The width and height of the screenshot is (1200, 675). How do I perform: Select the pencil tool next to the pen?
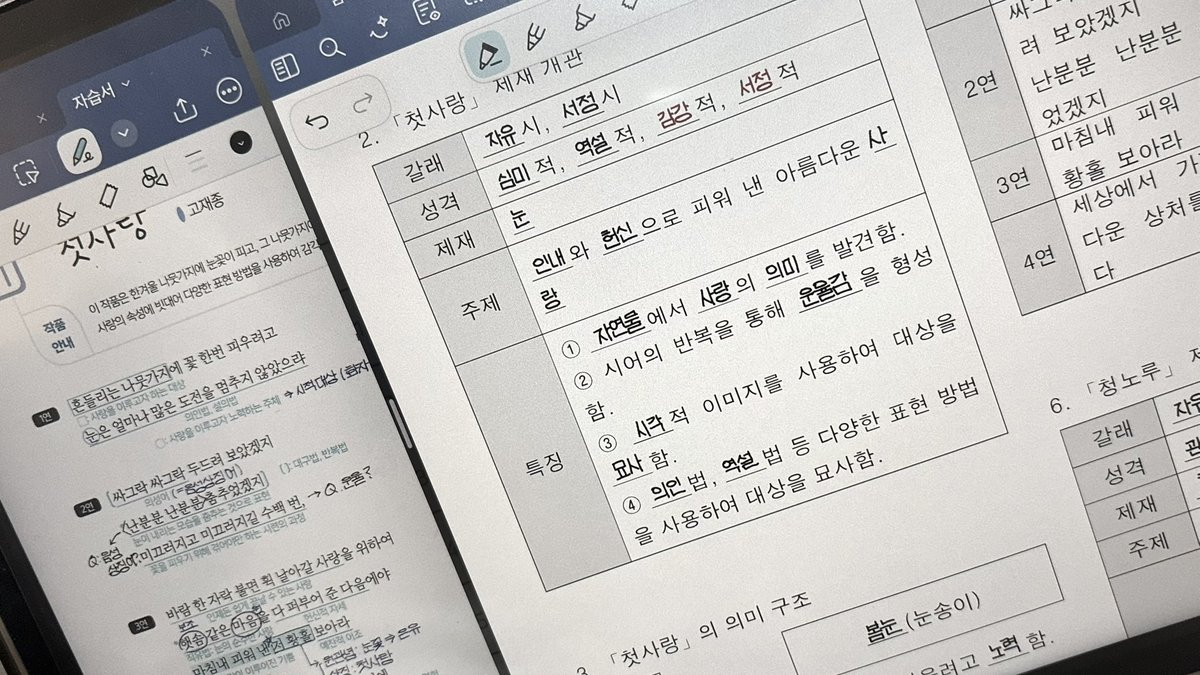click(x=536, y=36)
